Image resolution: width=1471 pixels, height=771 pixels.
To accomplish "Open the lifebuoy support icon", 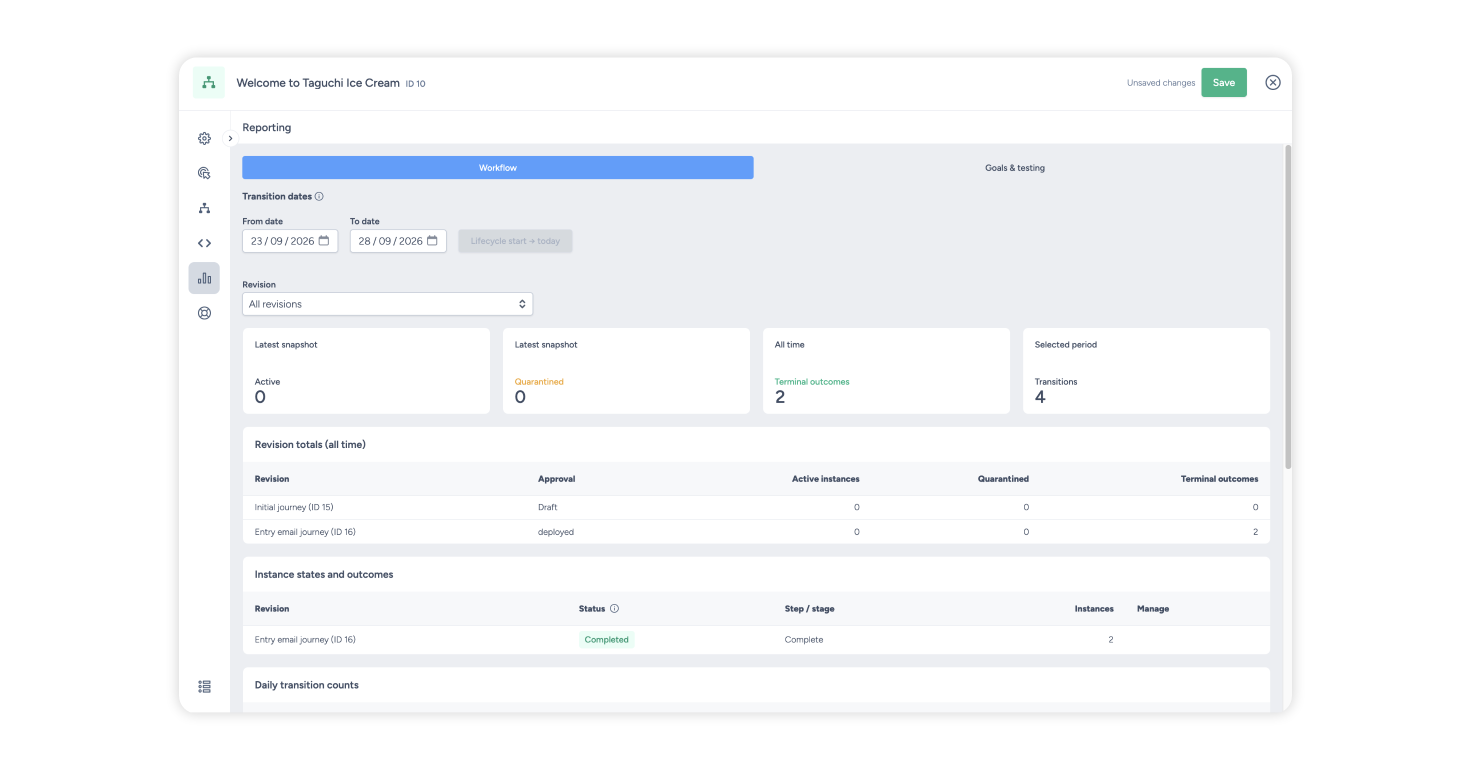I will pos(204,313).
